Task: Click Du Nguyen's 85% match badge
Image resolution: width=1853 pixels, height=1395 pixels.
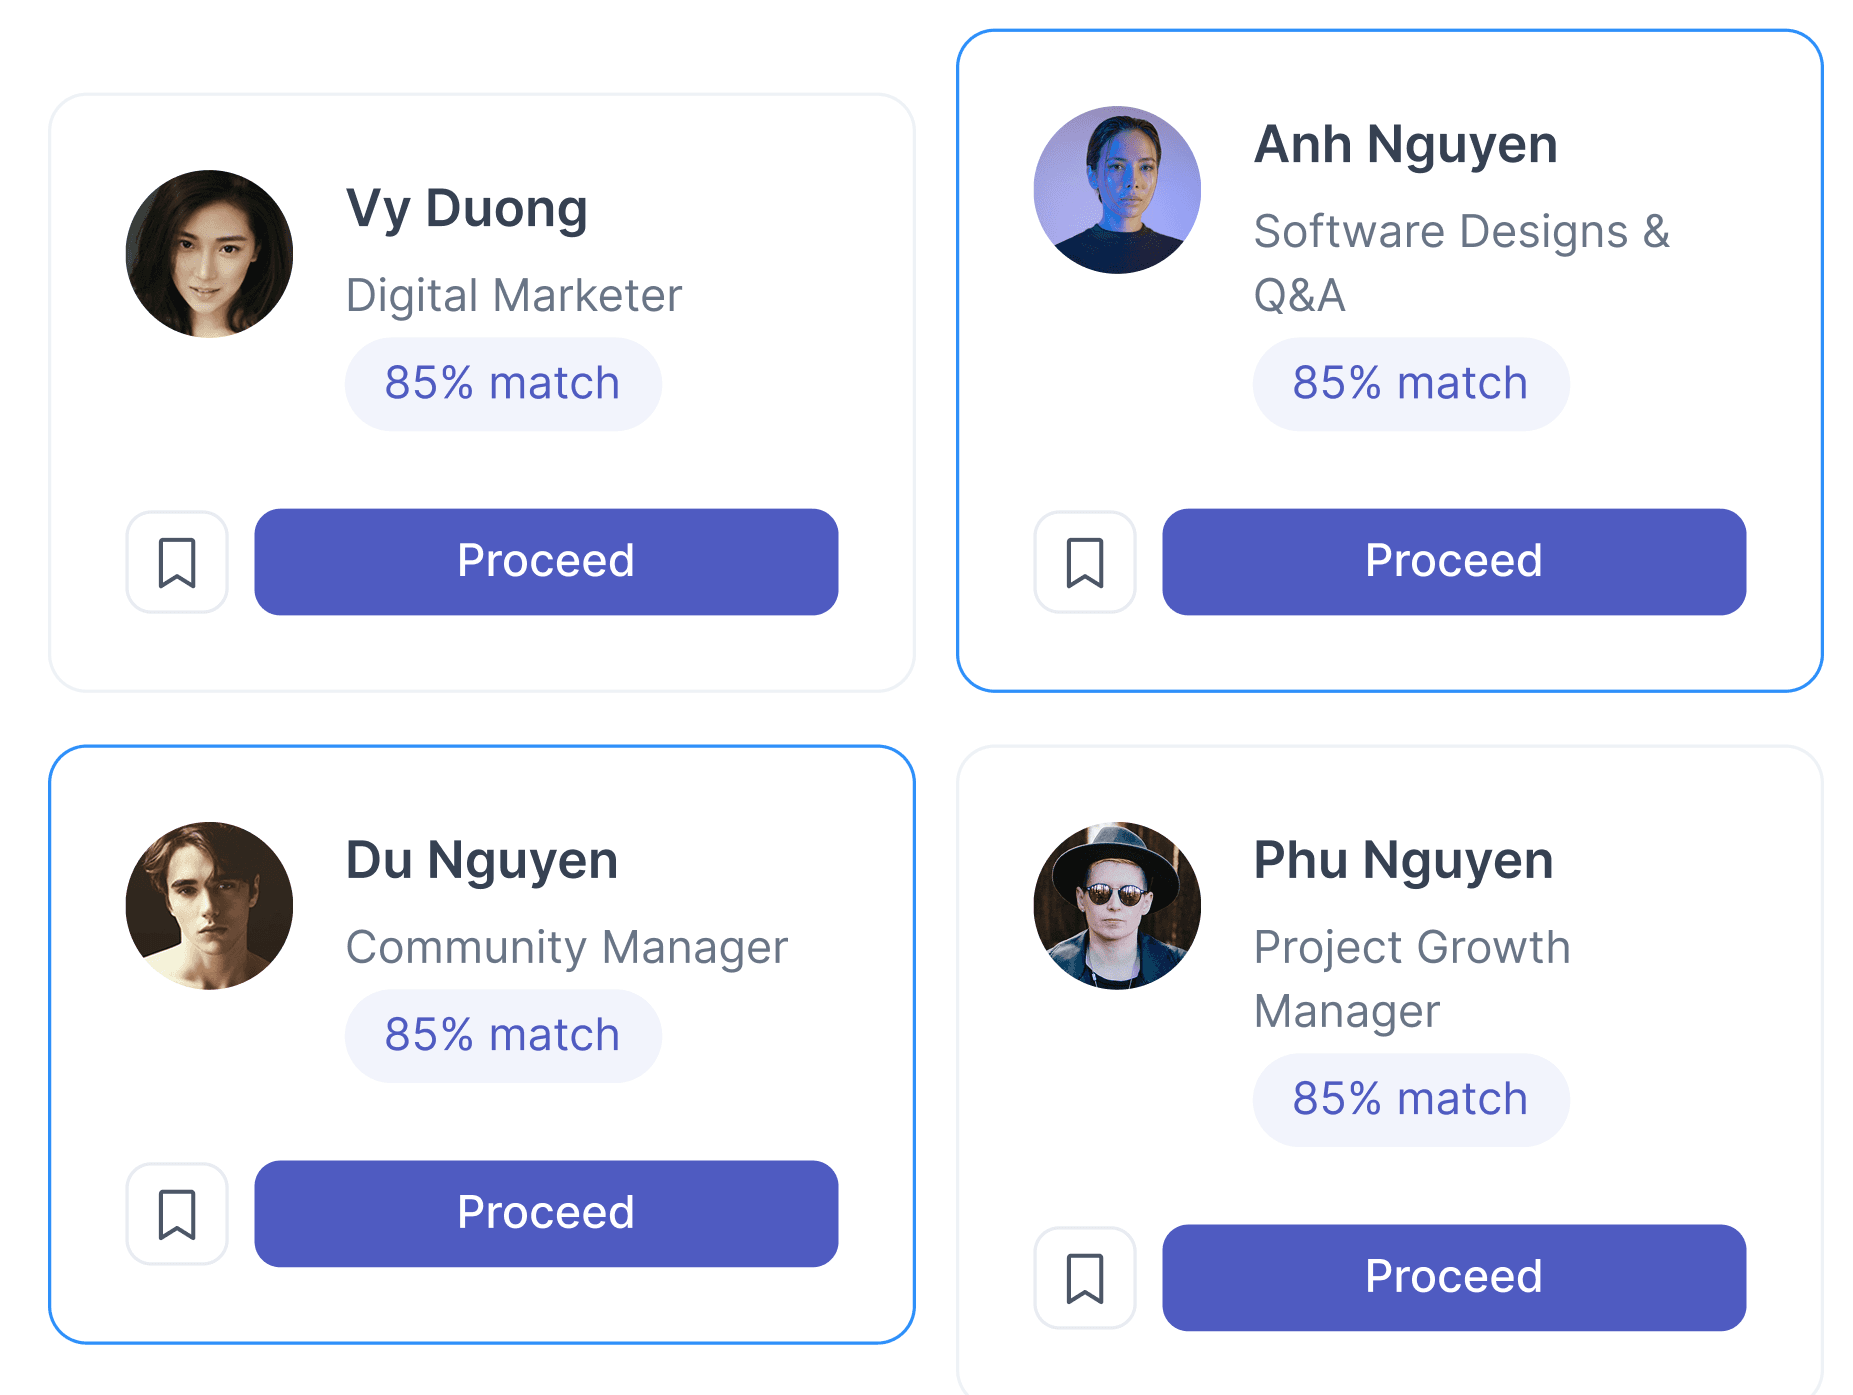Action: tap(503, 1036)
